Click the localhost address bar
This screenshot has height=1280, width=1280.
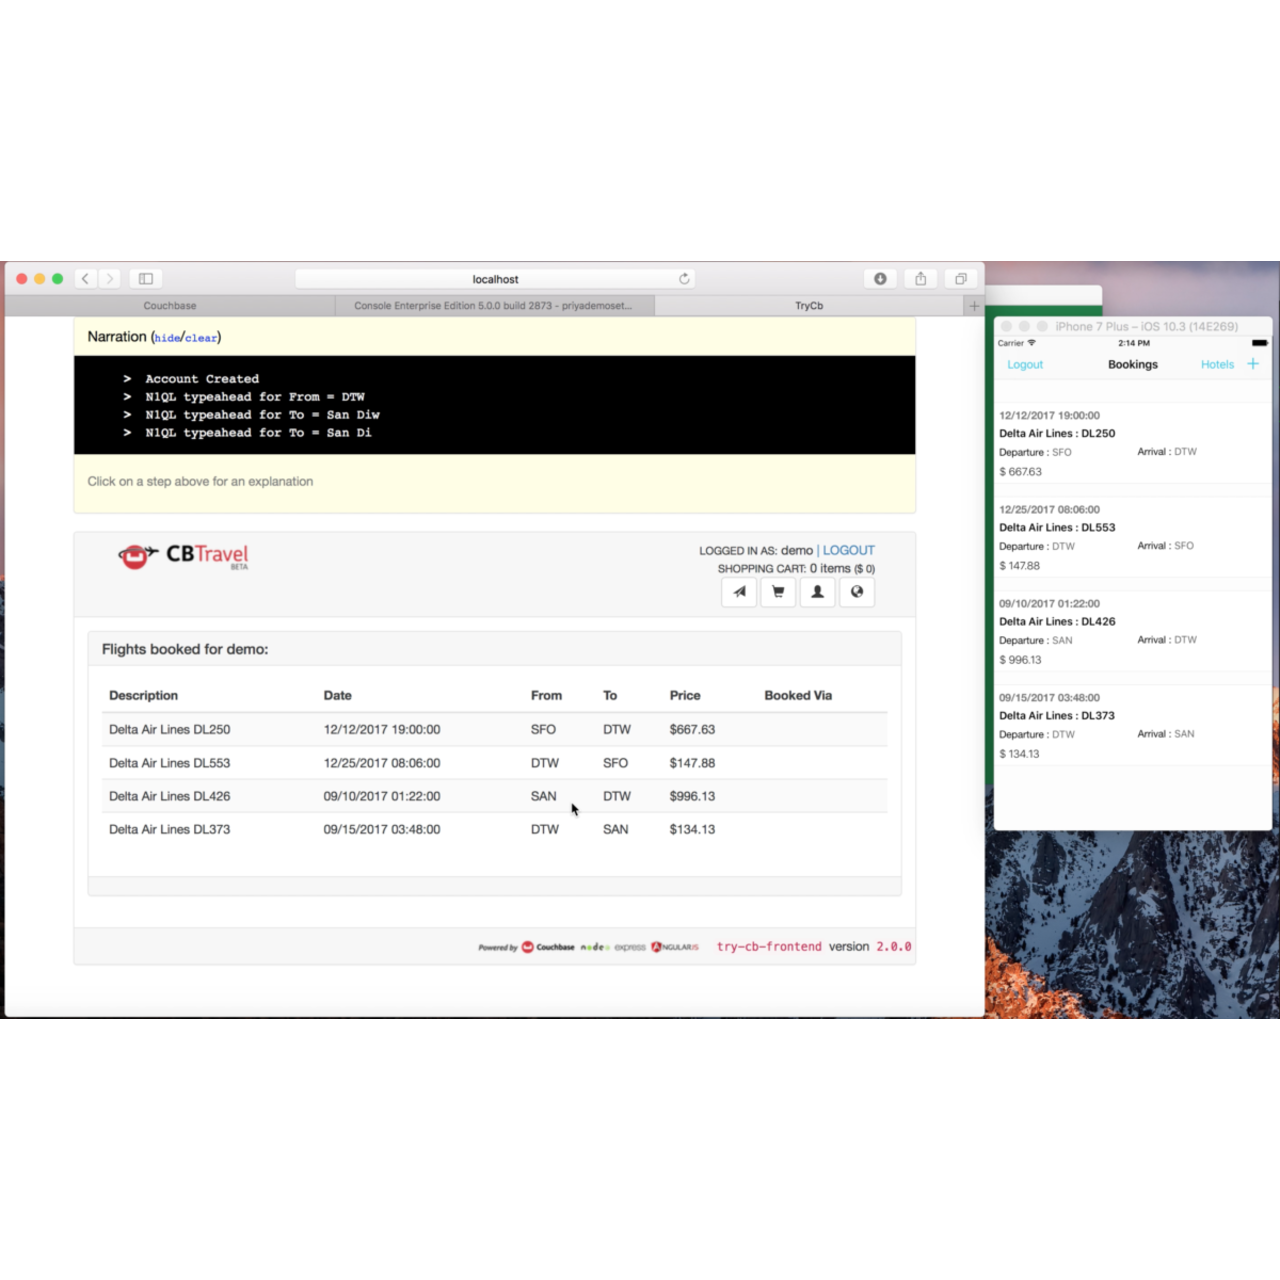(495, 279)
